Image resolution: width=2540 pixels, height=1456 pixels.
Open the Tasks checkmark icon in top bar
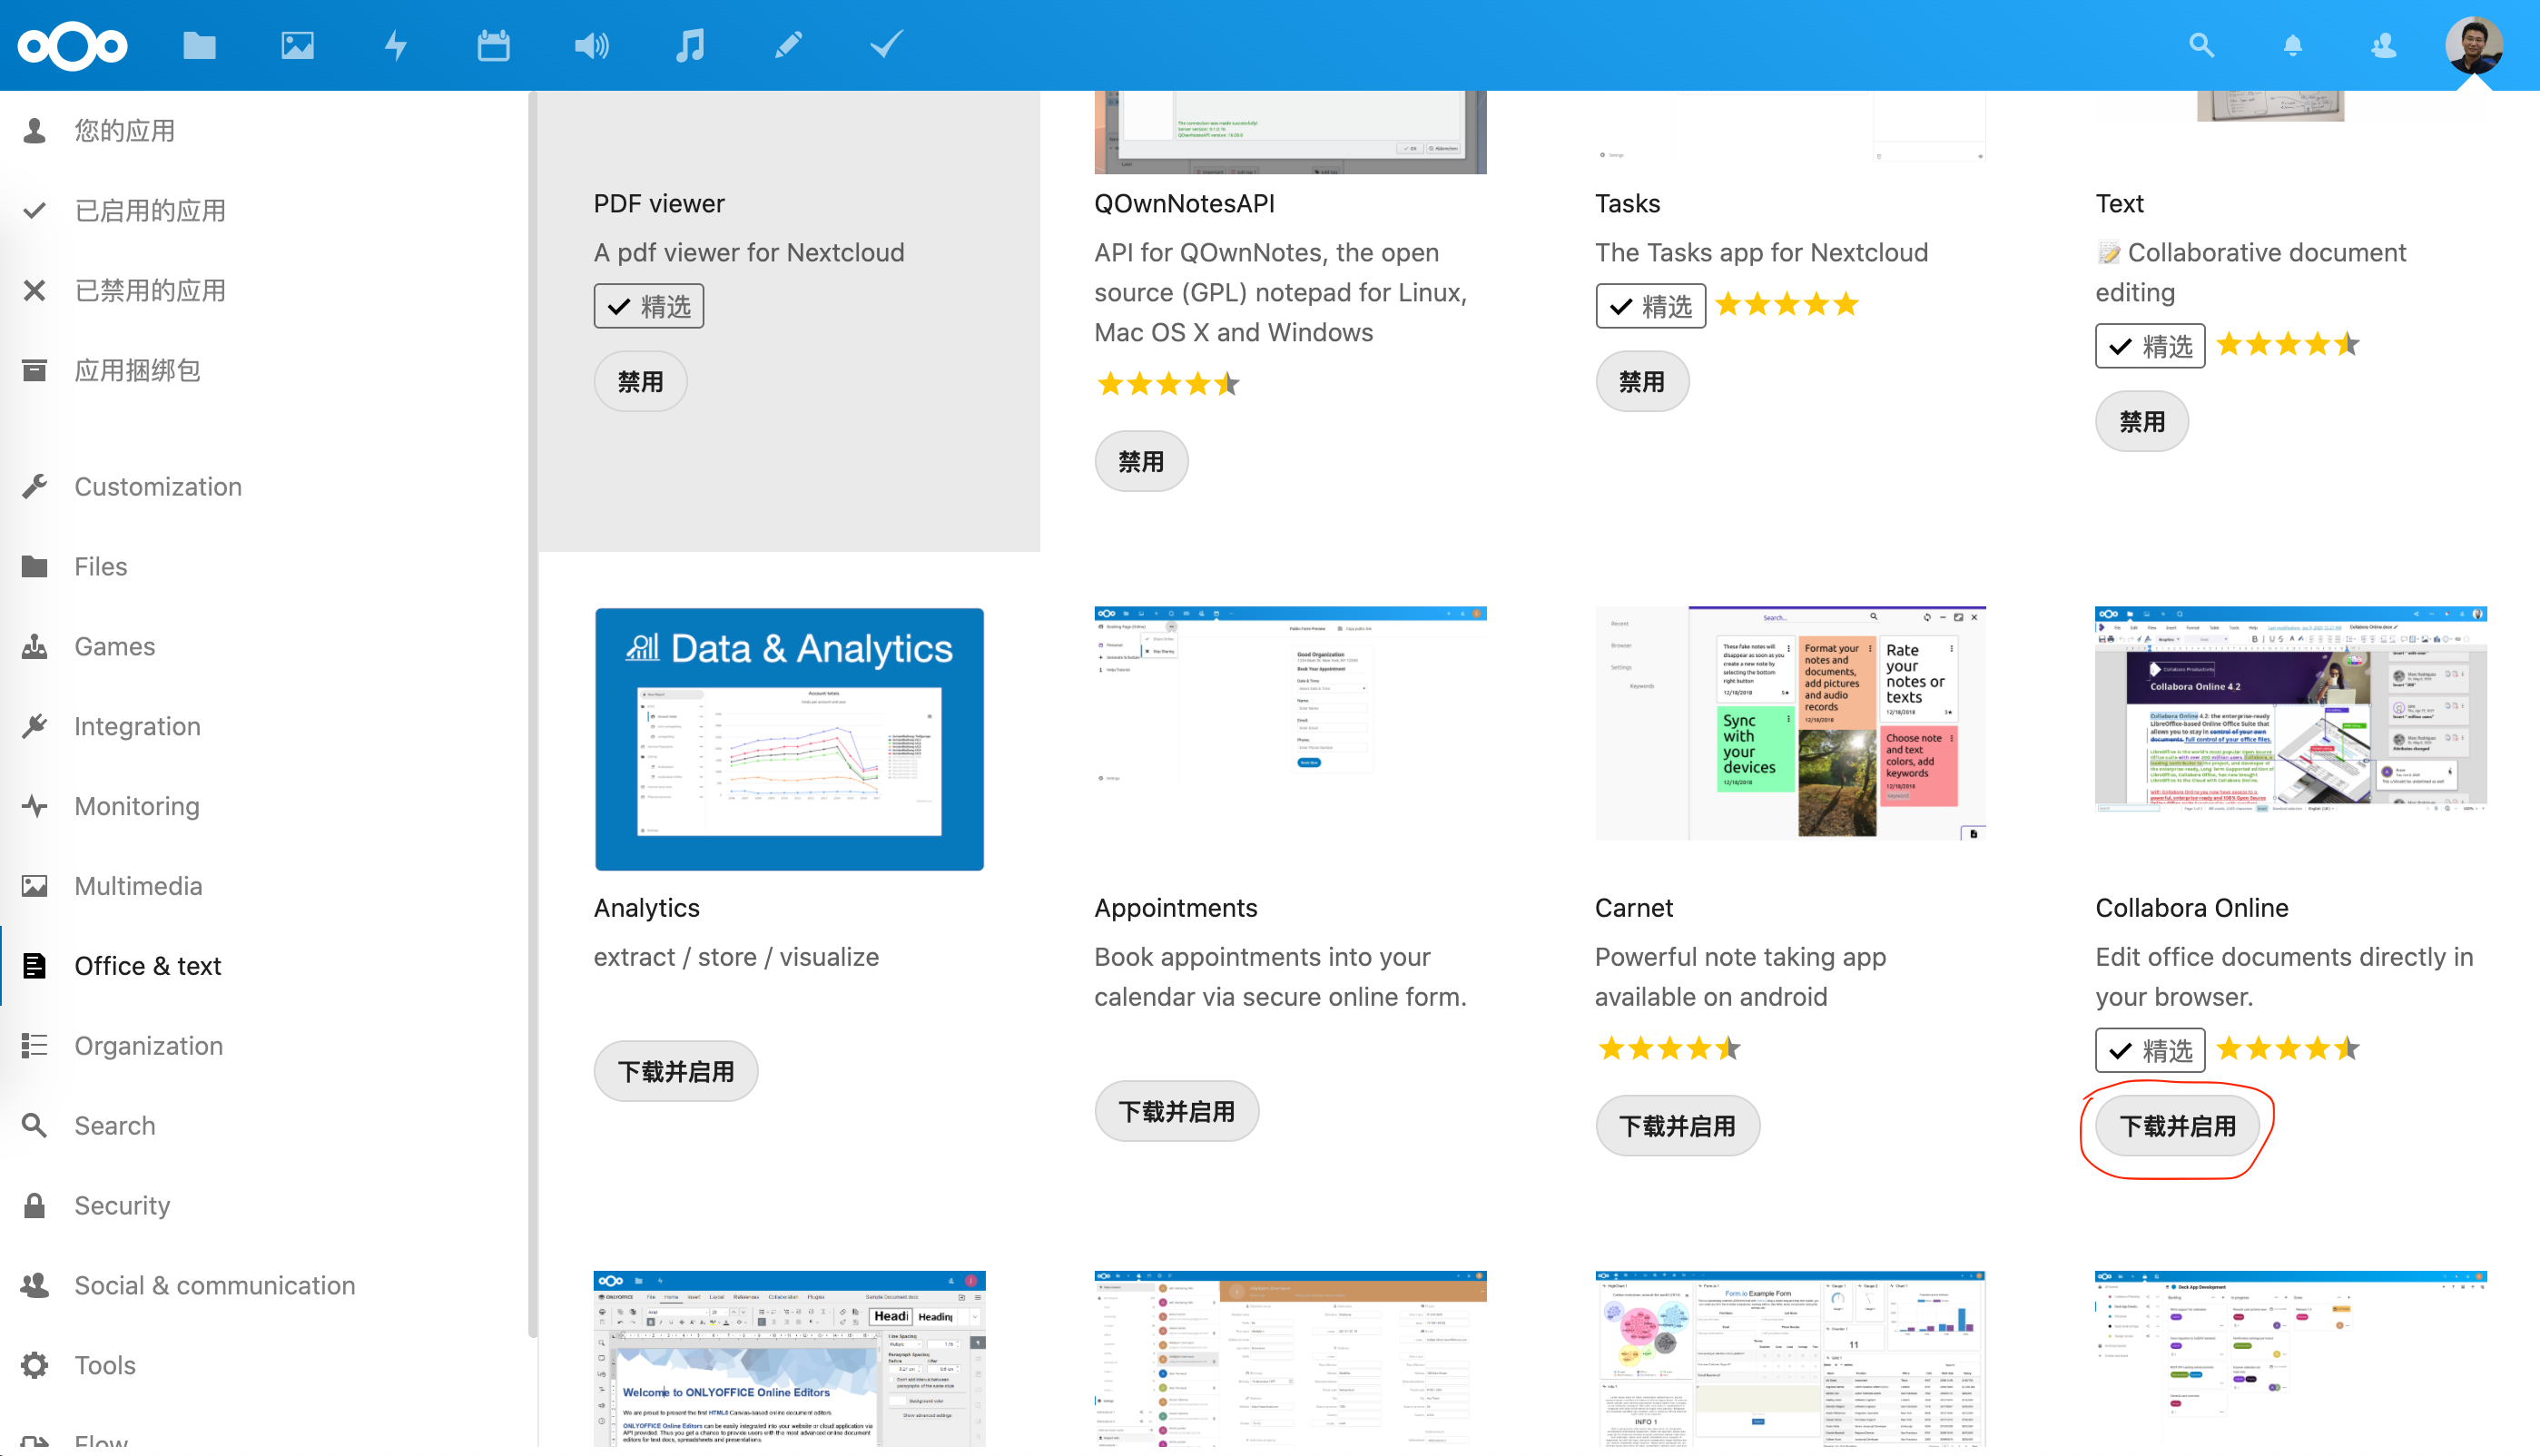click(x=886, y=45)
